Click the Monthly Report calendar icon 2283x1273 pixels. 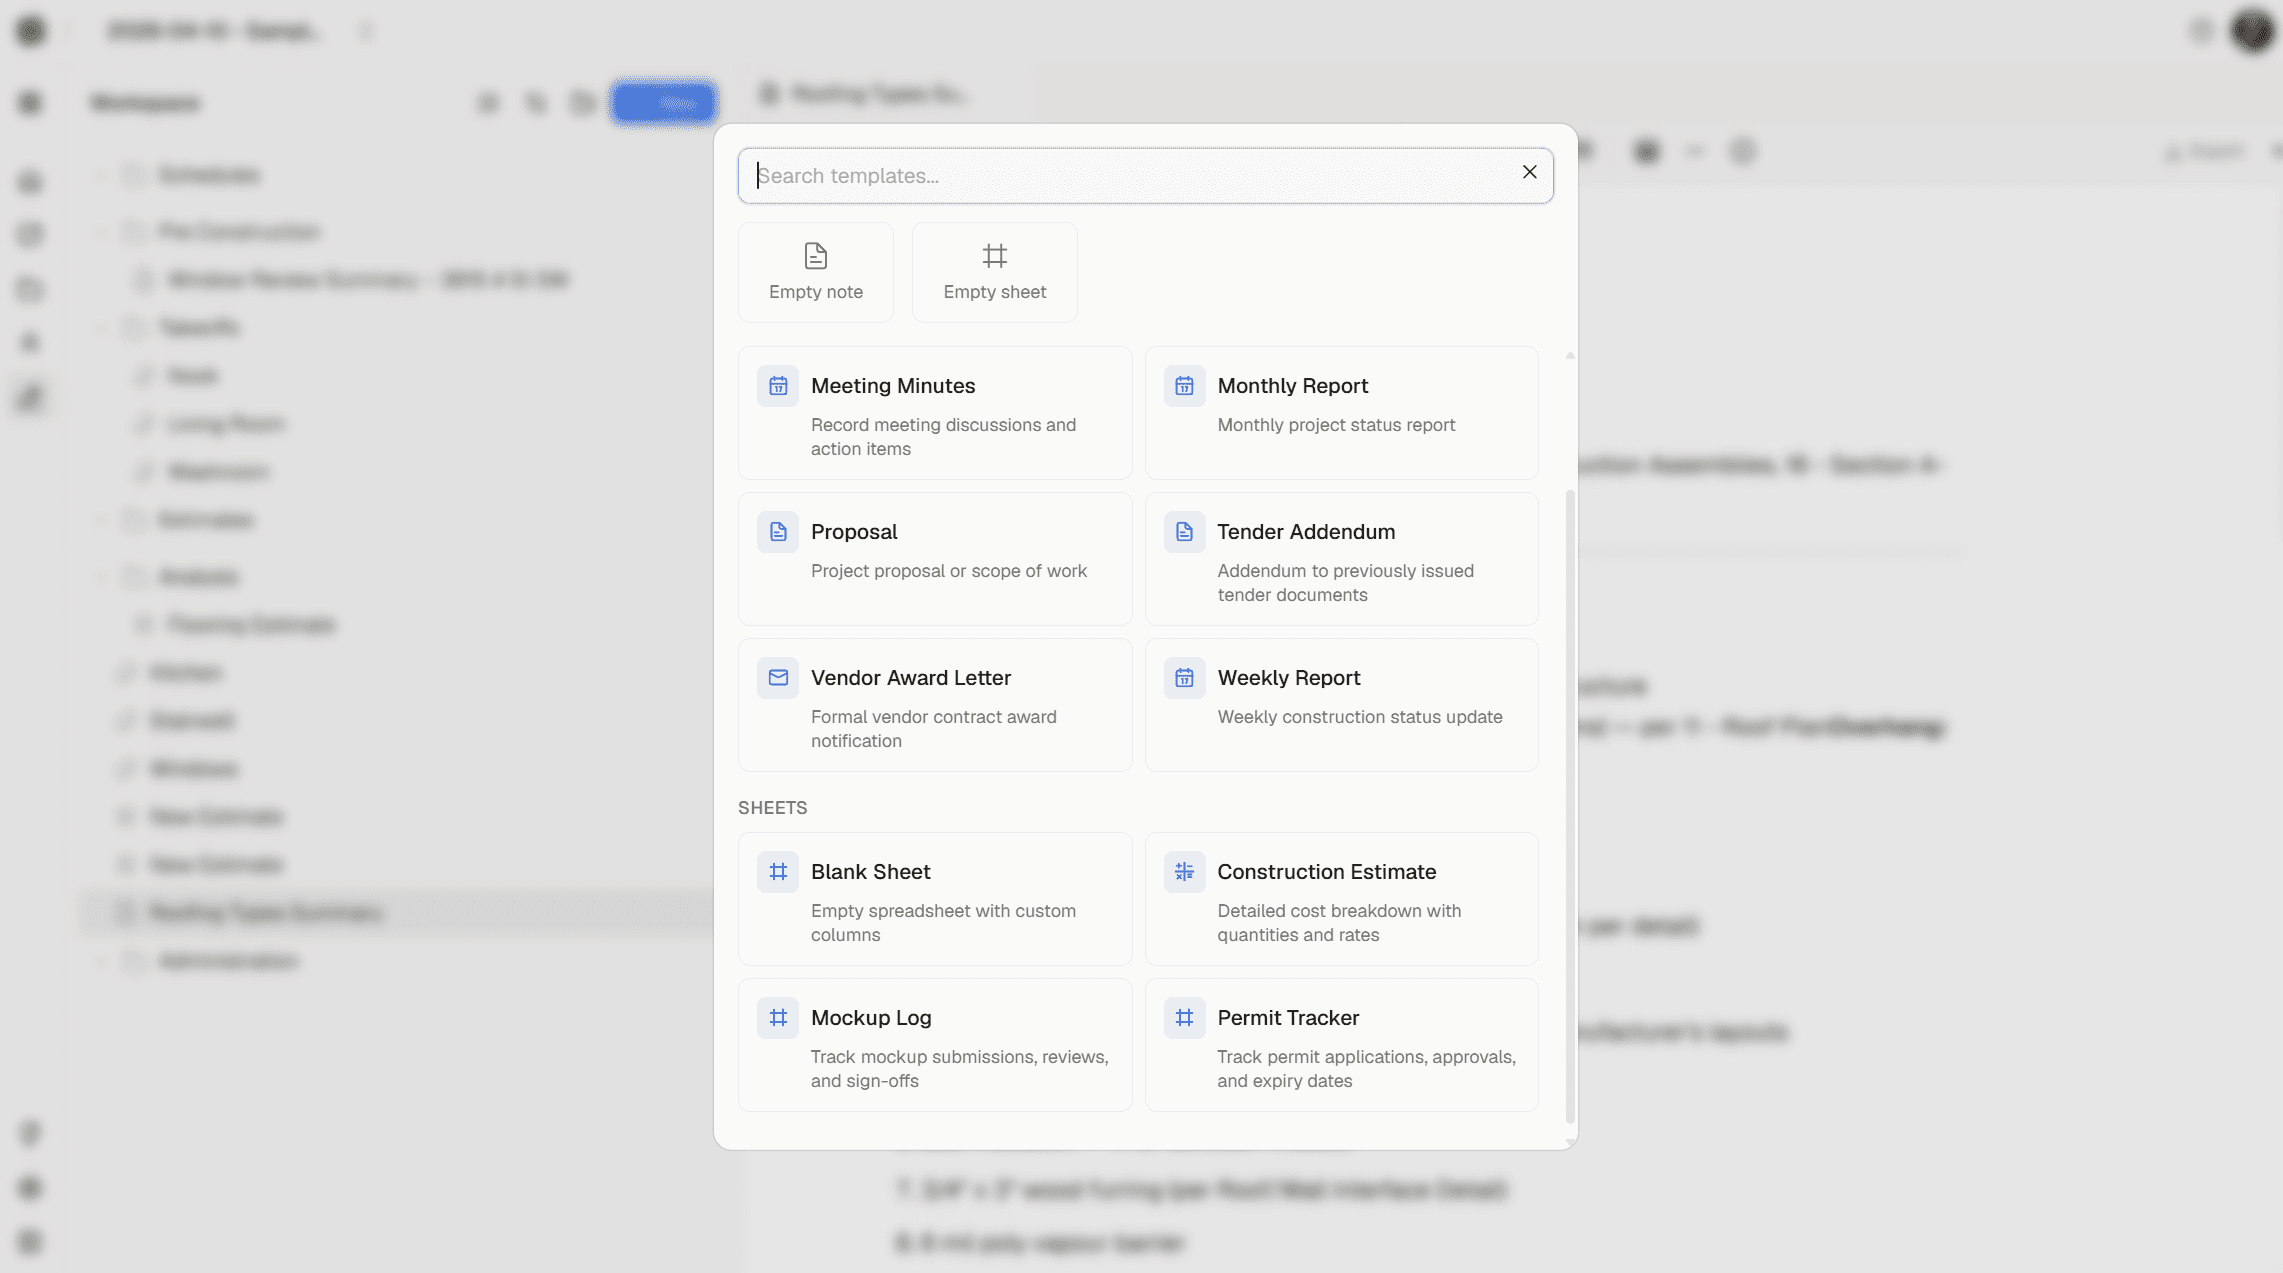(1184, 386)
